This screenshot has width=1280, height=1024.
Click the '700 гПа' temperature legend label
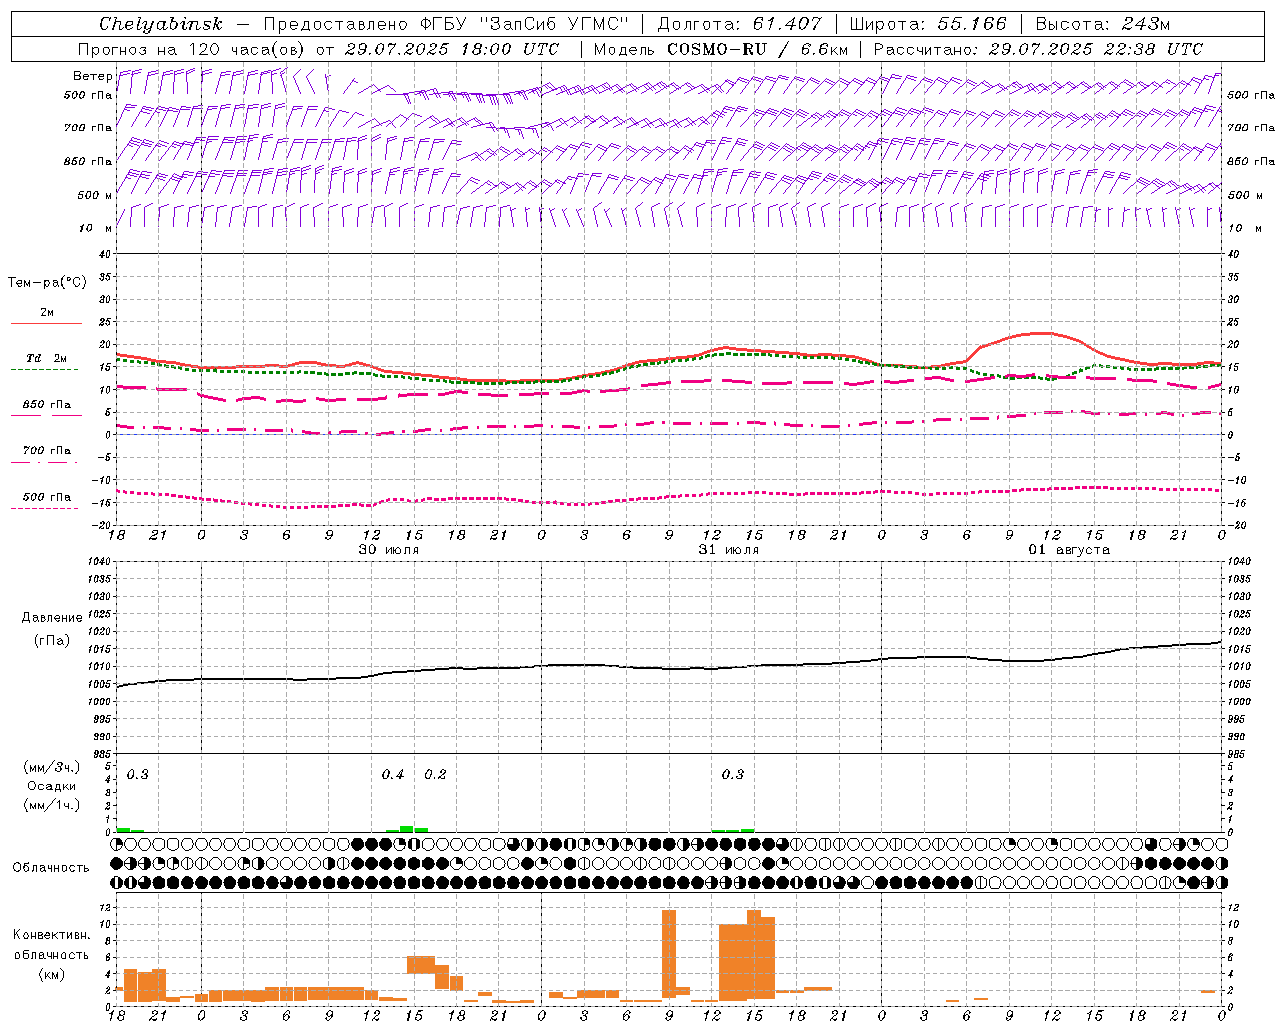tap(47, 451)
